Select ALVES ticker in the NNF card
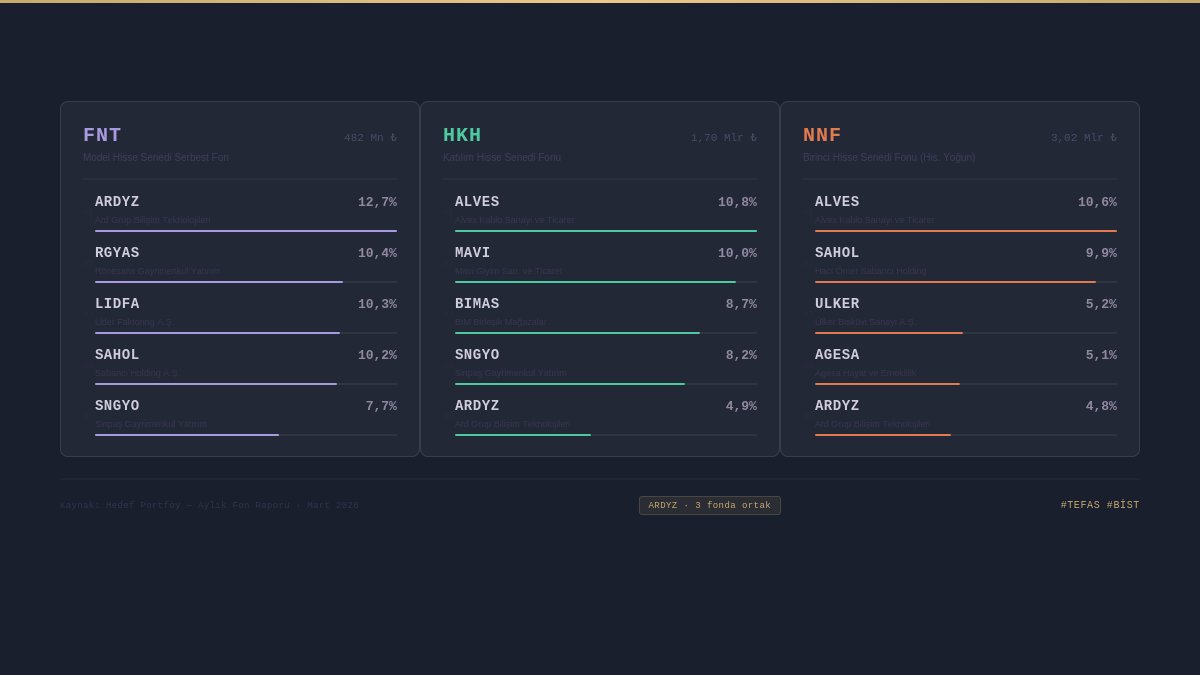The height and width of the screenshot is (675, 1200). pos(837,202)
